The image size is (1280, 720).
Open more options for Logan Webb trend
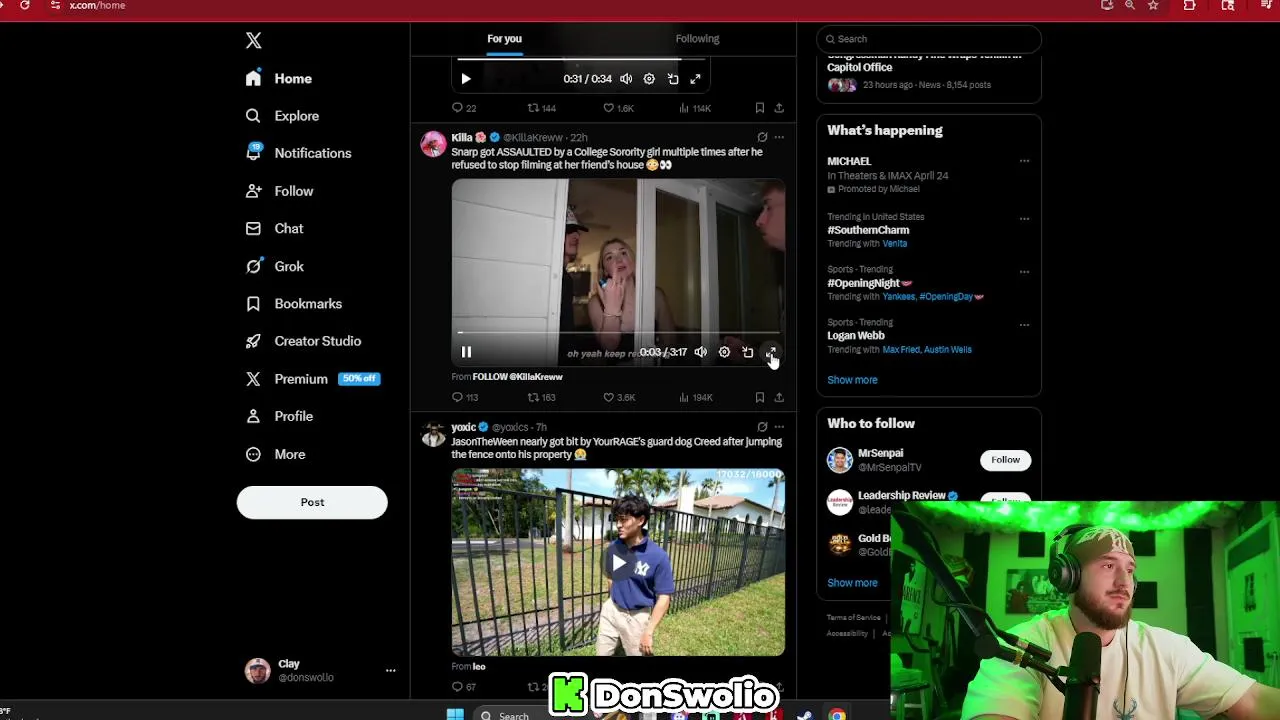1024,324
